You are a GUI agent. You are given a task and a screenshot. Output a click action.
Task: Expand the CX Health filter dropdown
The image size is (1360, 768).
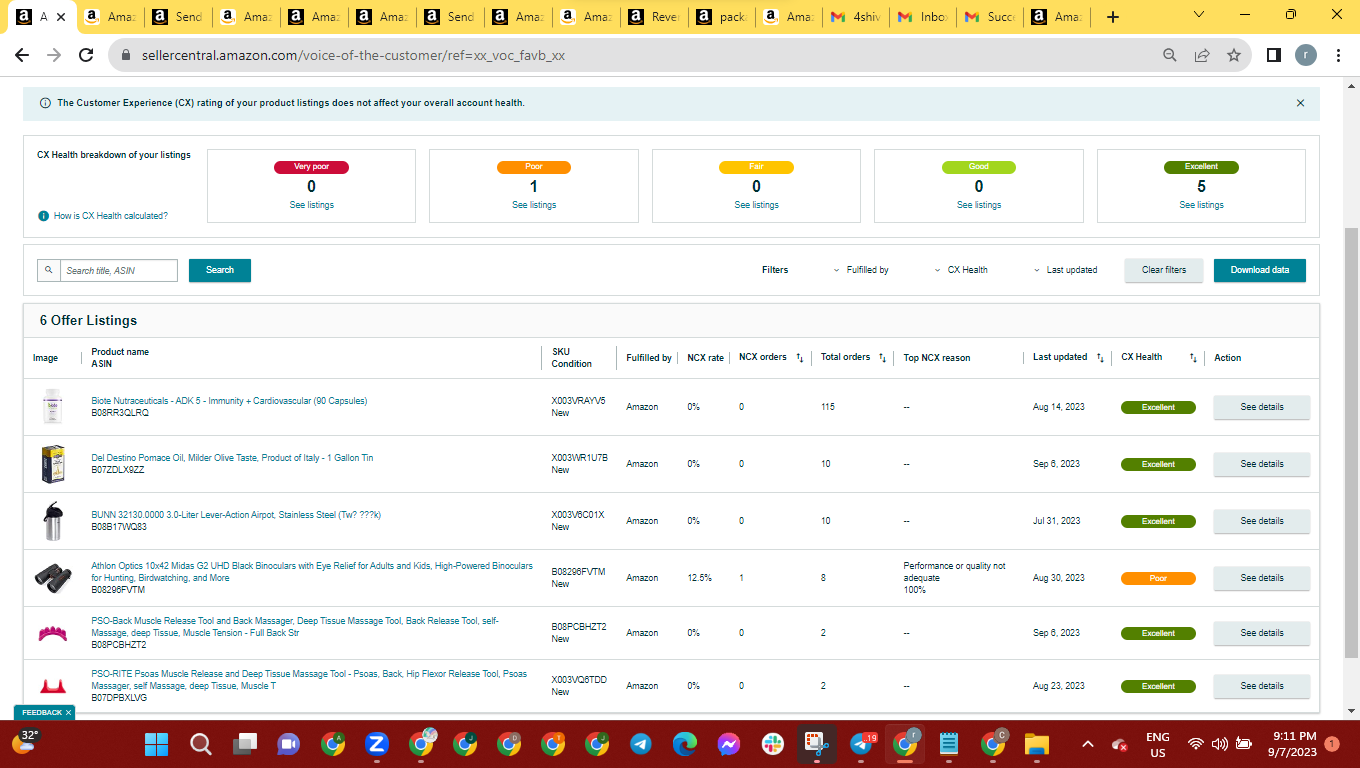[x=961, y=270]
